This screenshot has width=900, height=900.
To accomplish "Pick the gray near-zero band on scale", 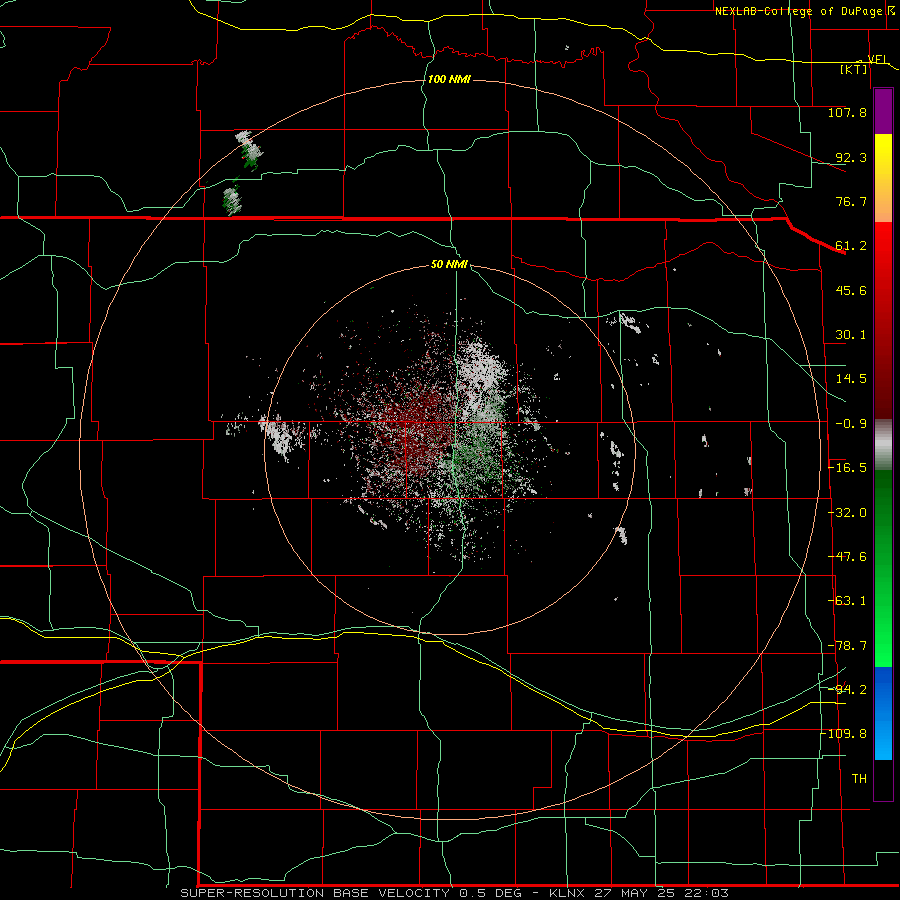I will tap(883, 445).
